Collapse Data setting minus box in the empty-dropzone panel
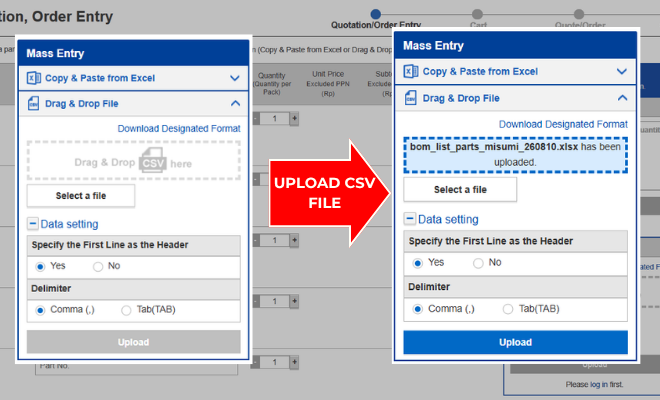 [33, 224]
